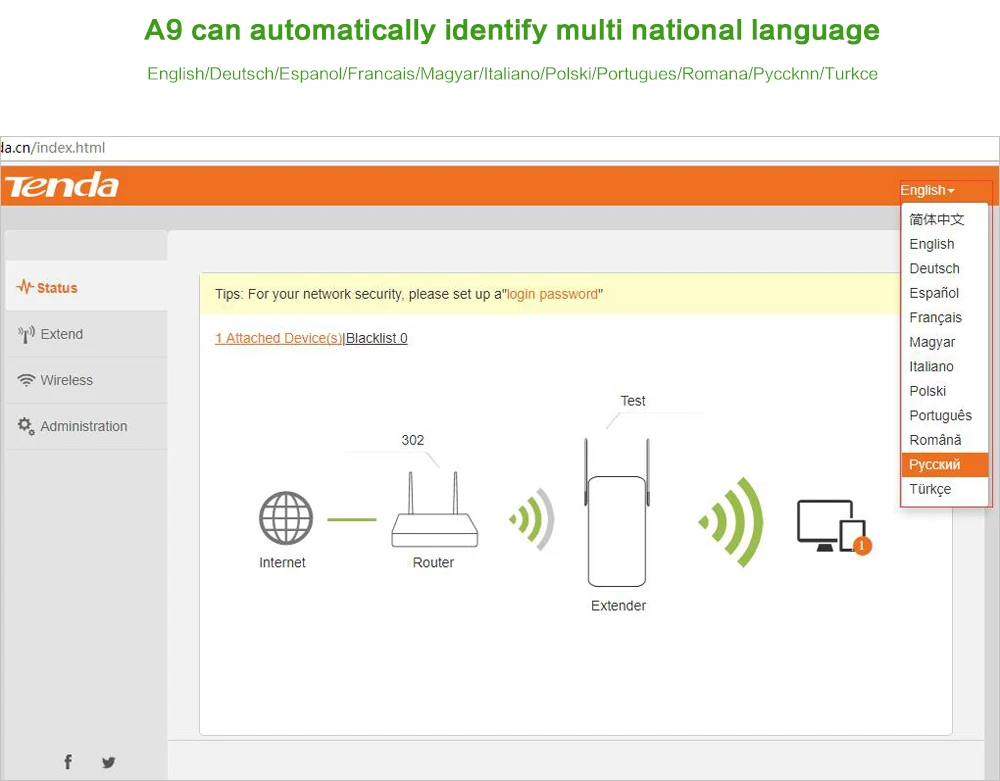
Task: Choose Français language option
Action: (x=945, y=318)
